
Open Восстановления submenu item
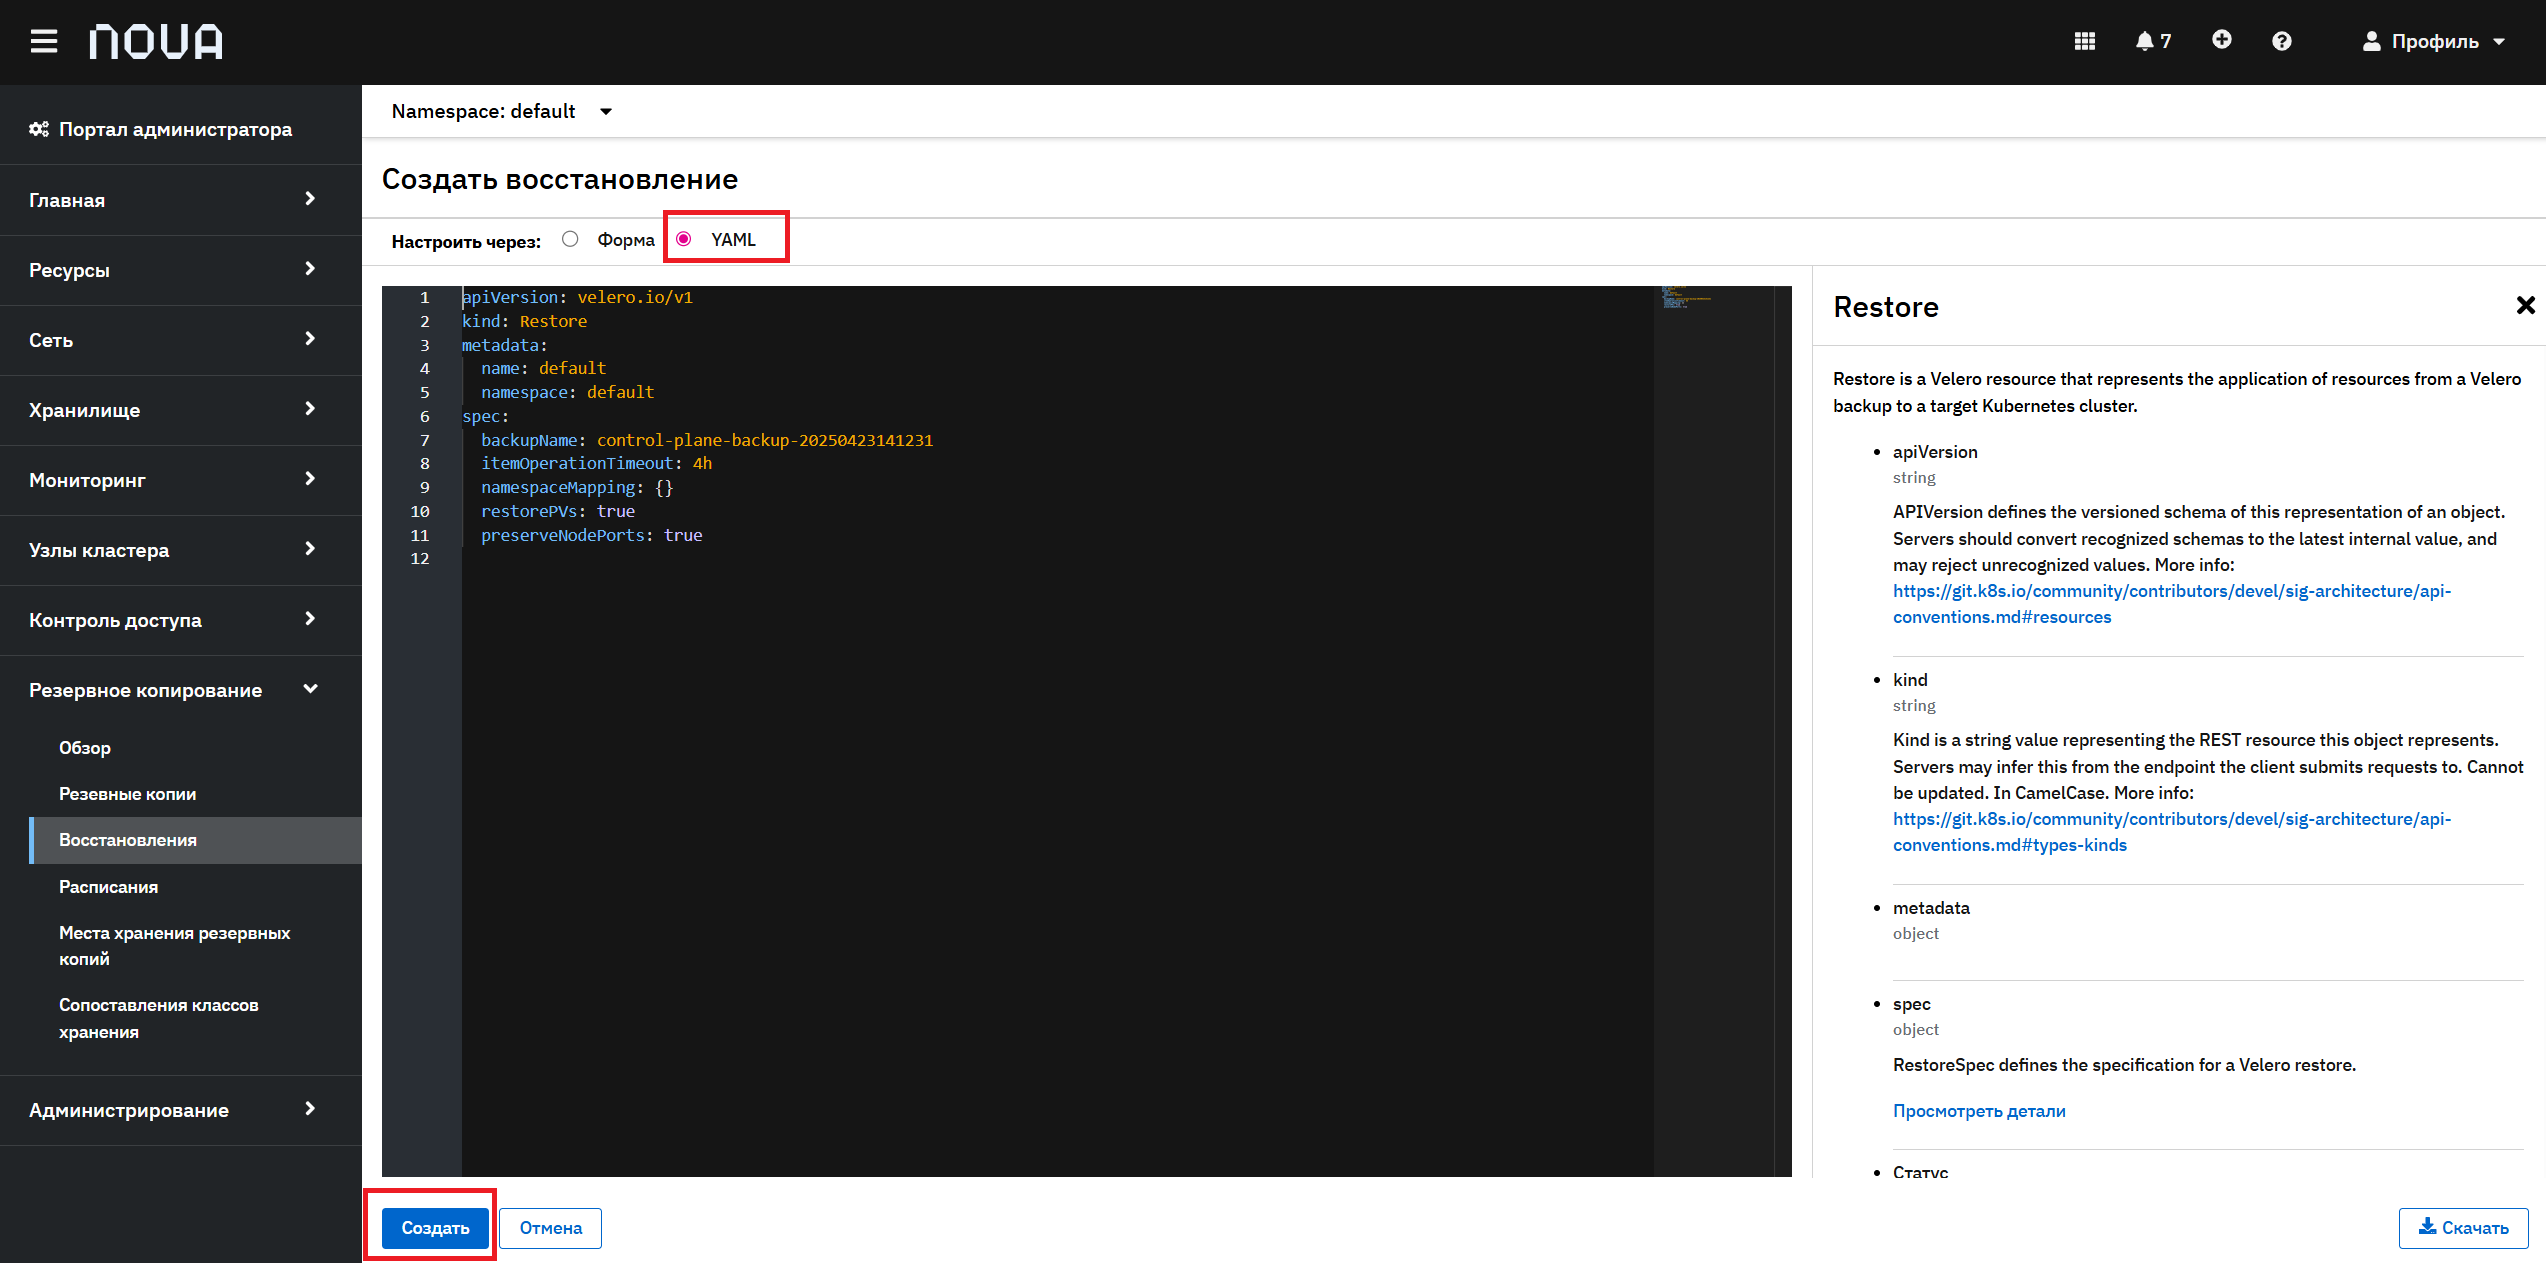click(x=196, y=840)
